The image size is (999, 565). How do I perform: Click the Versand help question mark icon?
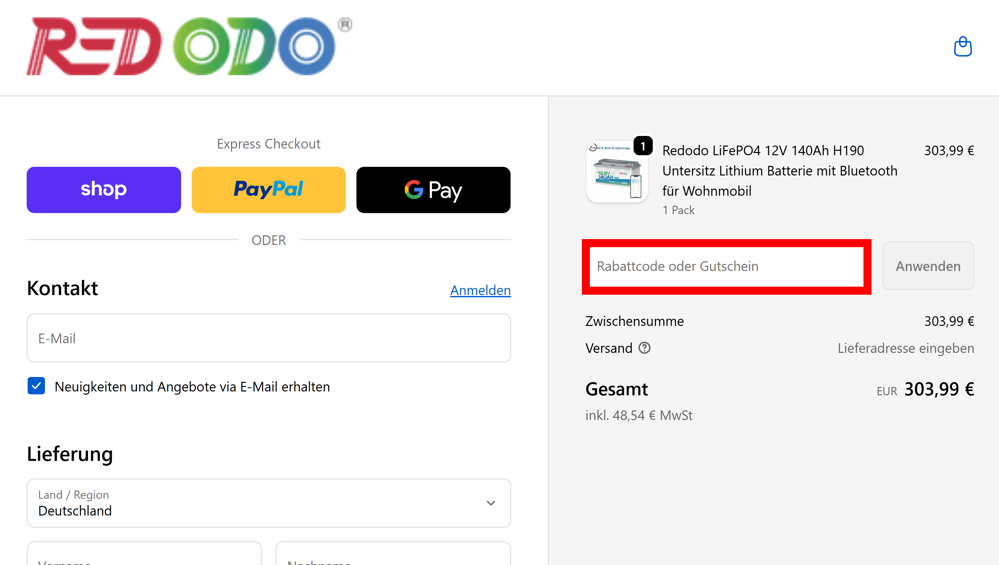[x=644, y=348]
